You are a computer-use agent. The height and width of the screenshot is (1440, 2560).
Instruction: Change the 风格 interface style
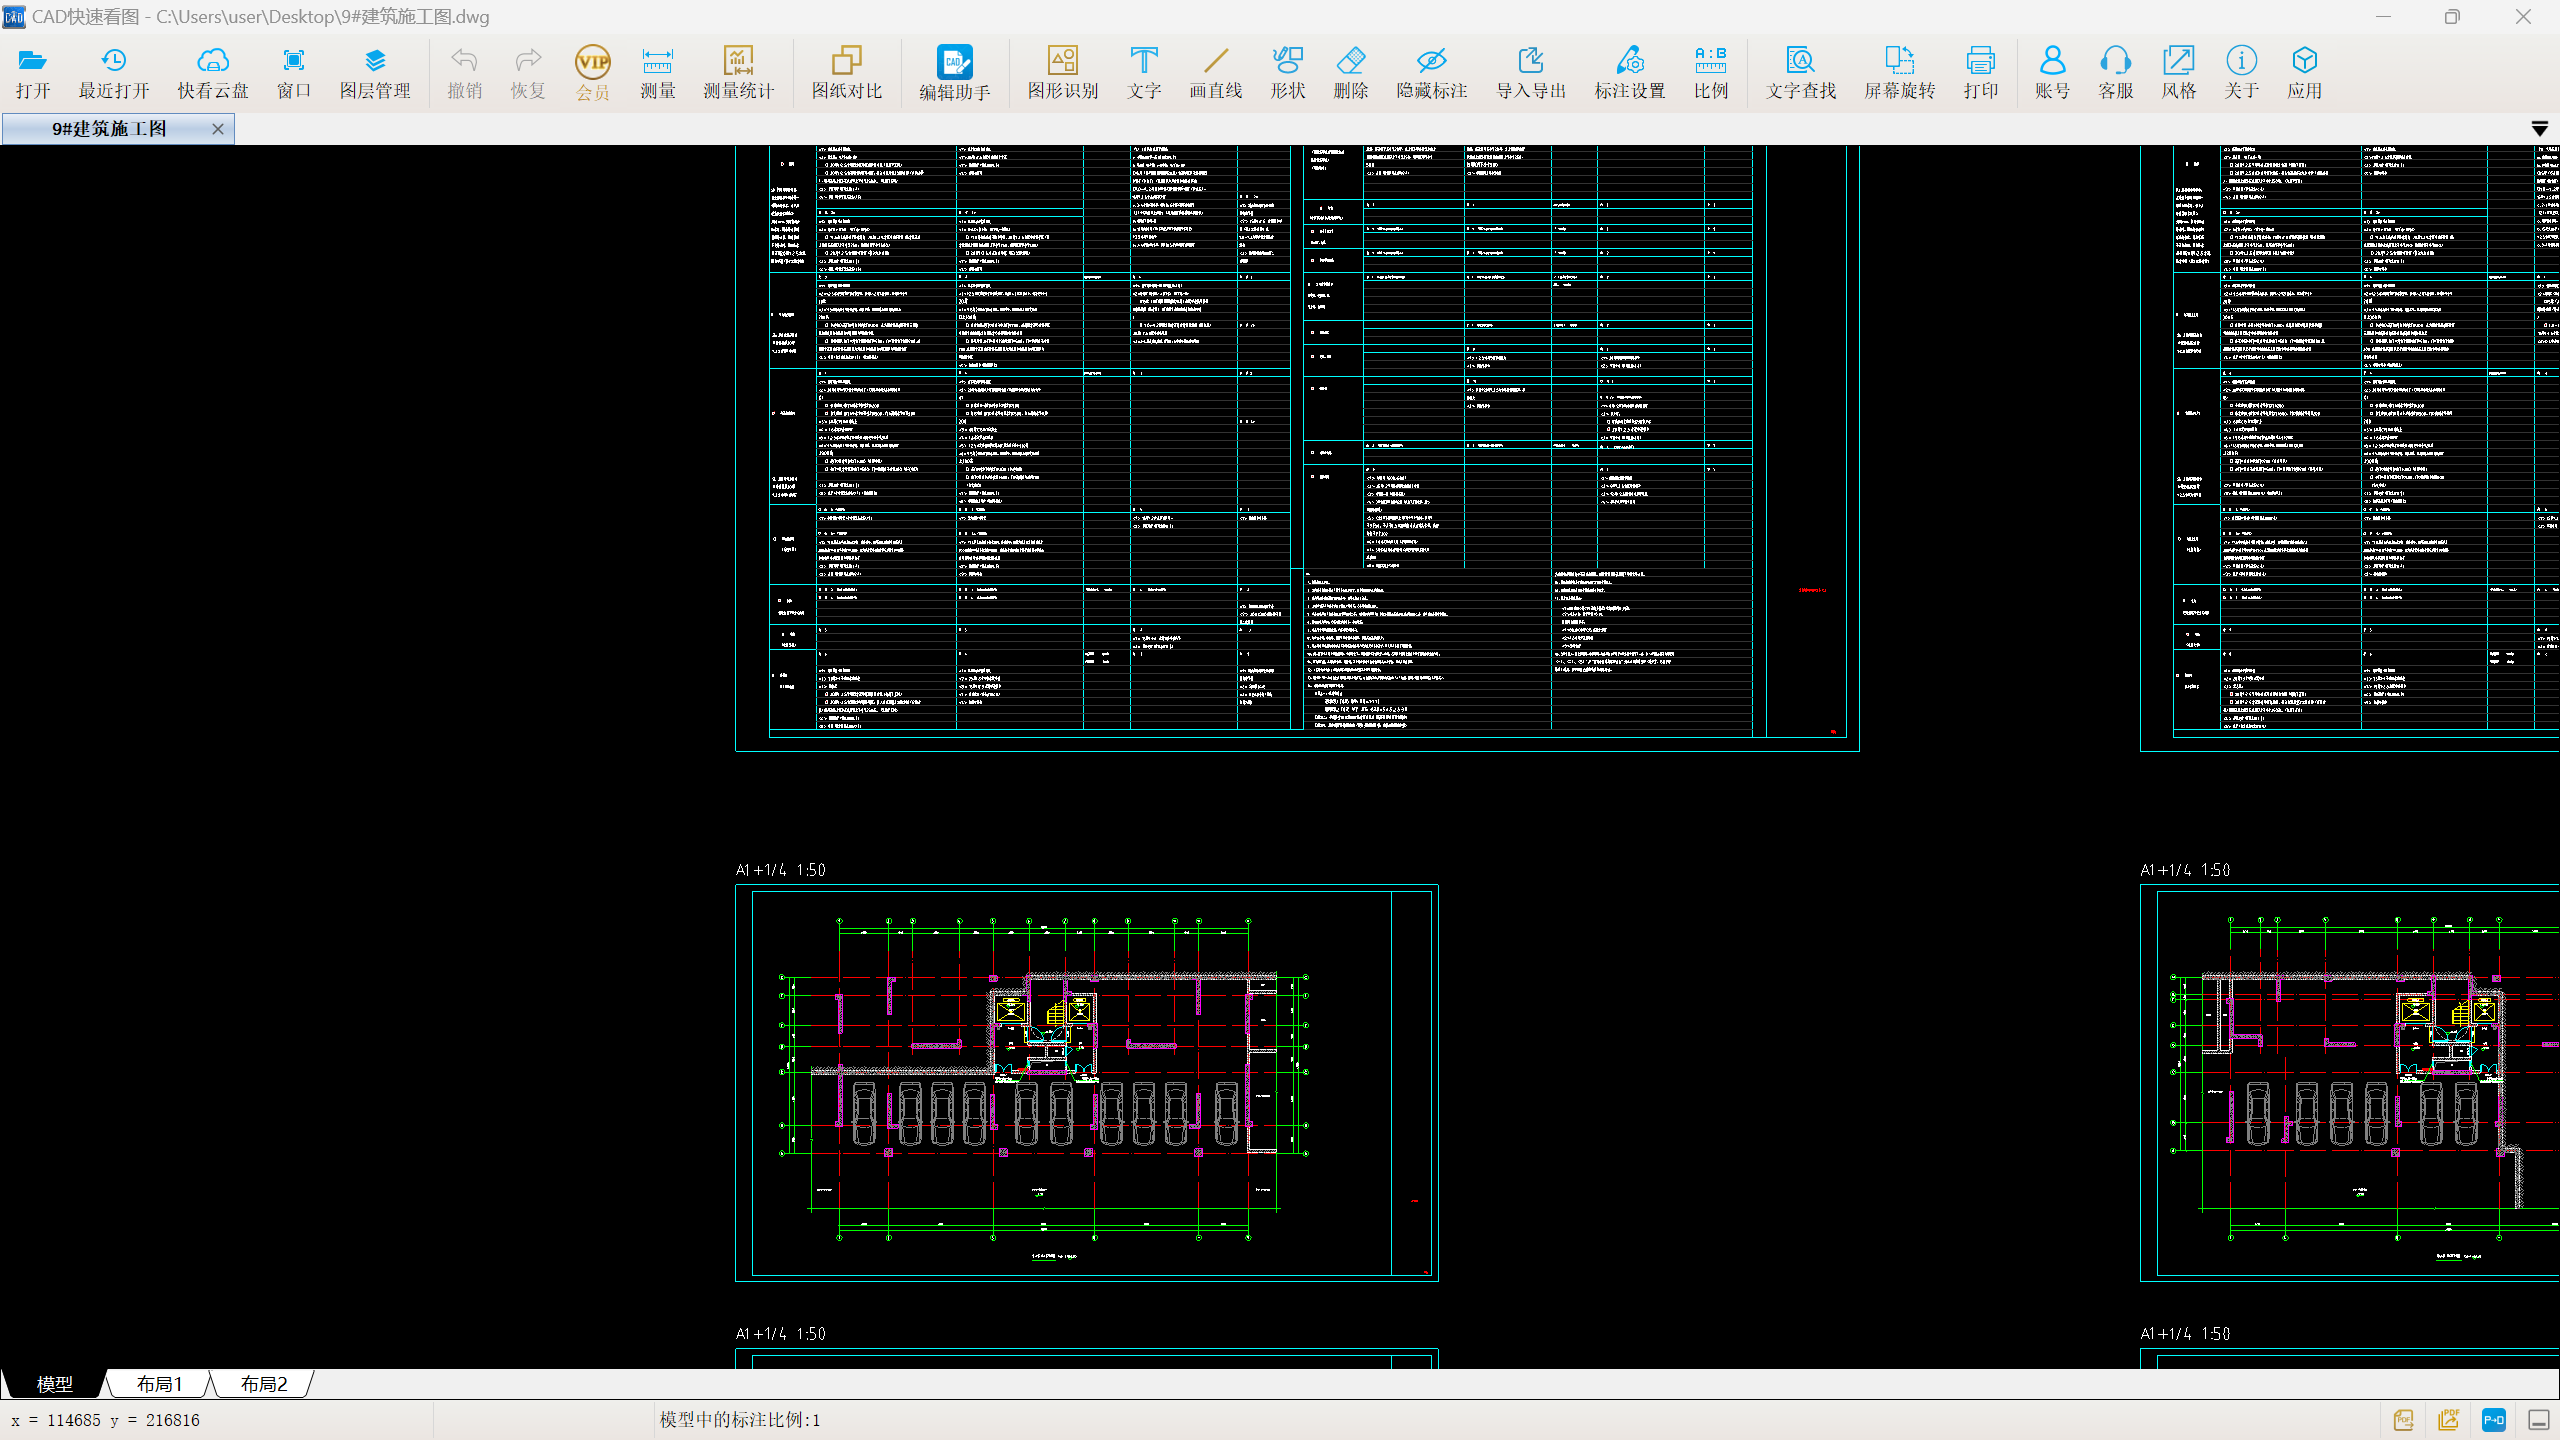tap(2179, 72)
